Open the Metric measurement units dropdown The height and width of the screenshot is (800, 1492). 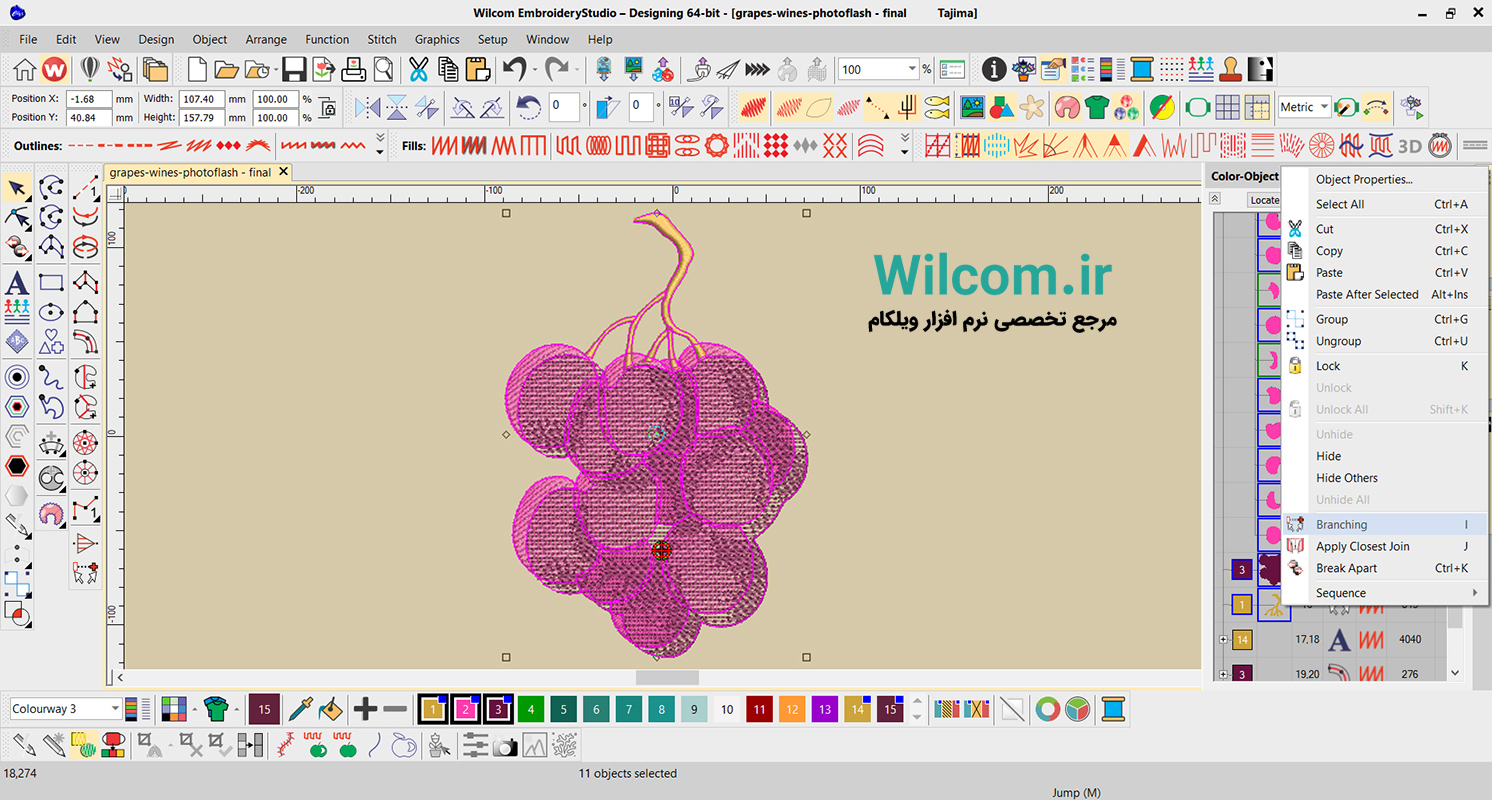[x=1324, y=107]
